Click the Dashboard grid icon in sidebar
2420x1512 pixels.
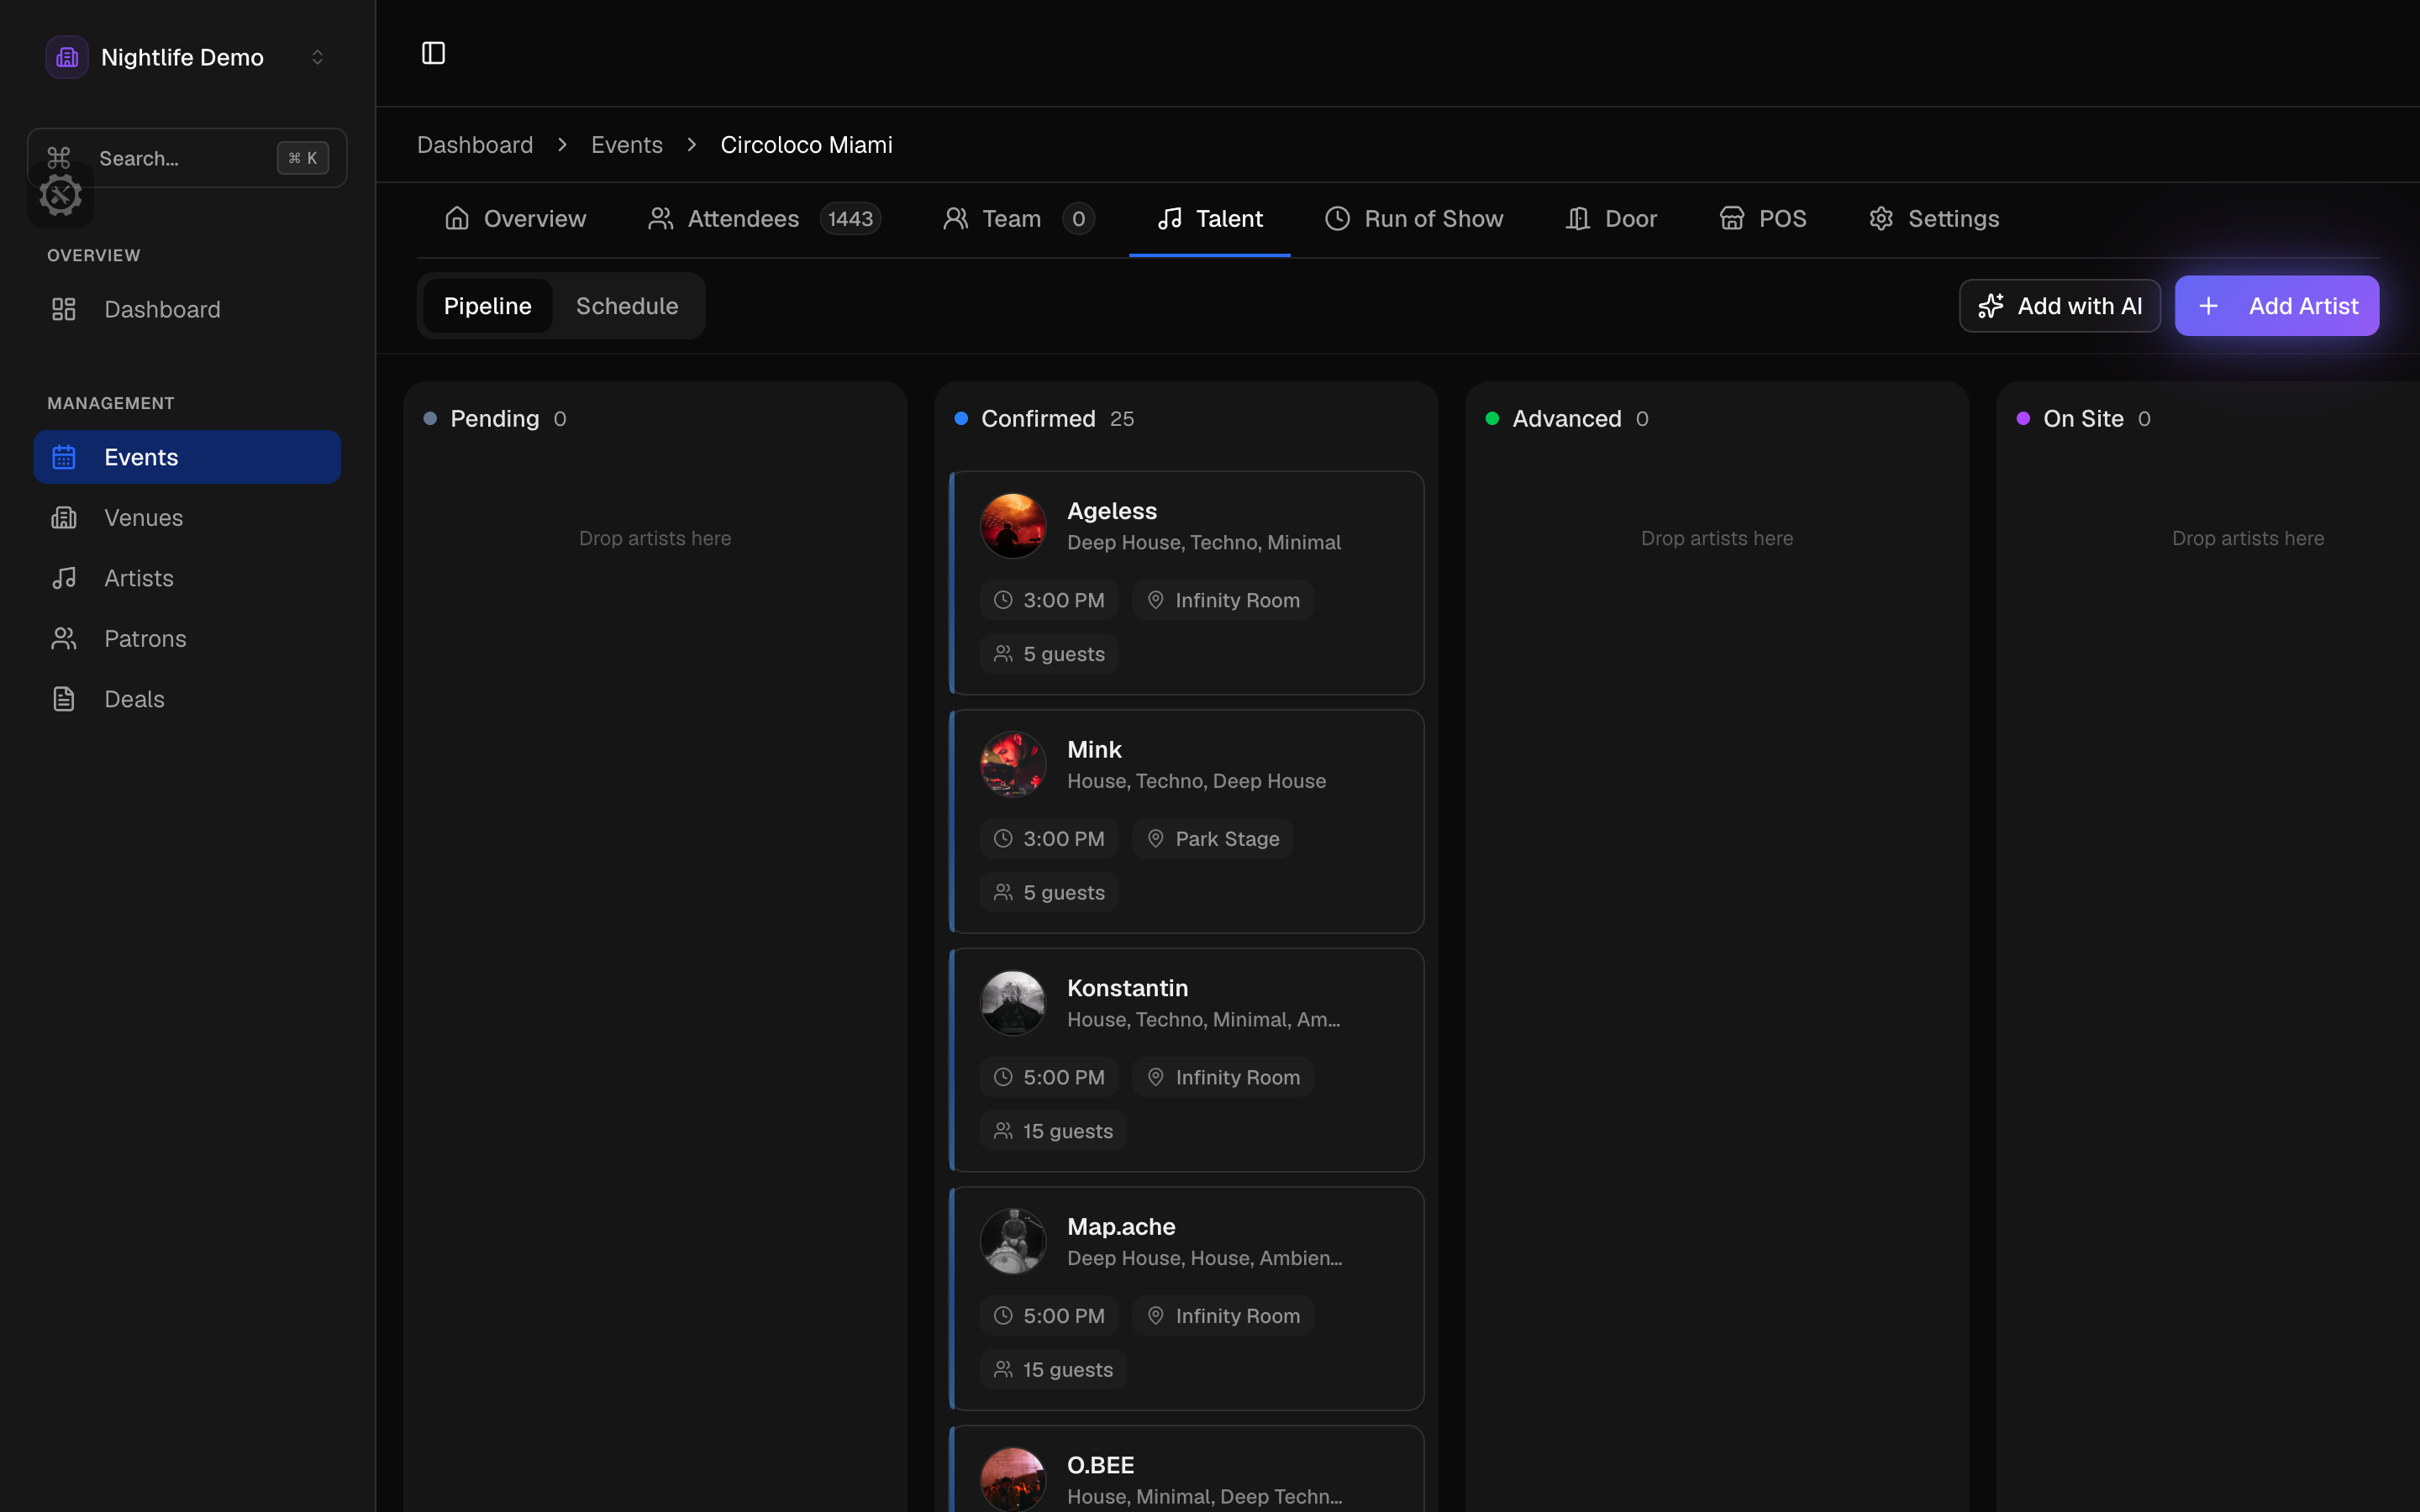tap(64, 309)
